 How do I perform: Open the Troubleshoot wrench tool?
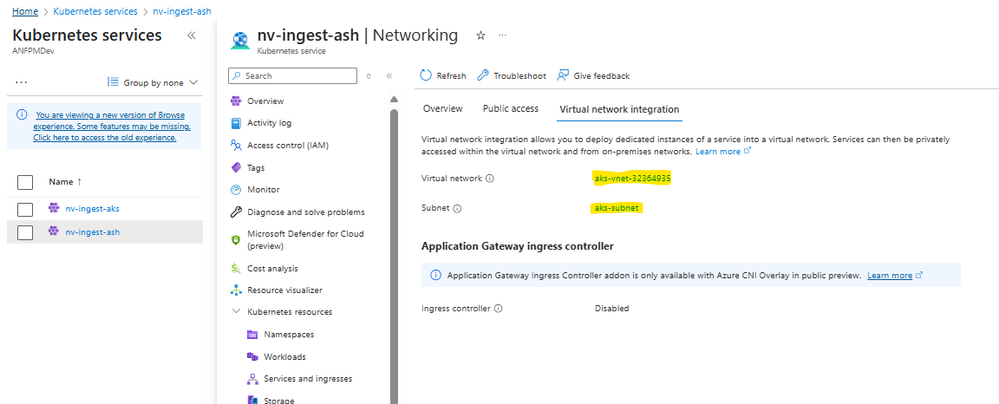click(x=483, y=76)
